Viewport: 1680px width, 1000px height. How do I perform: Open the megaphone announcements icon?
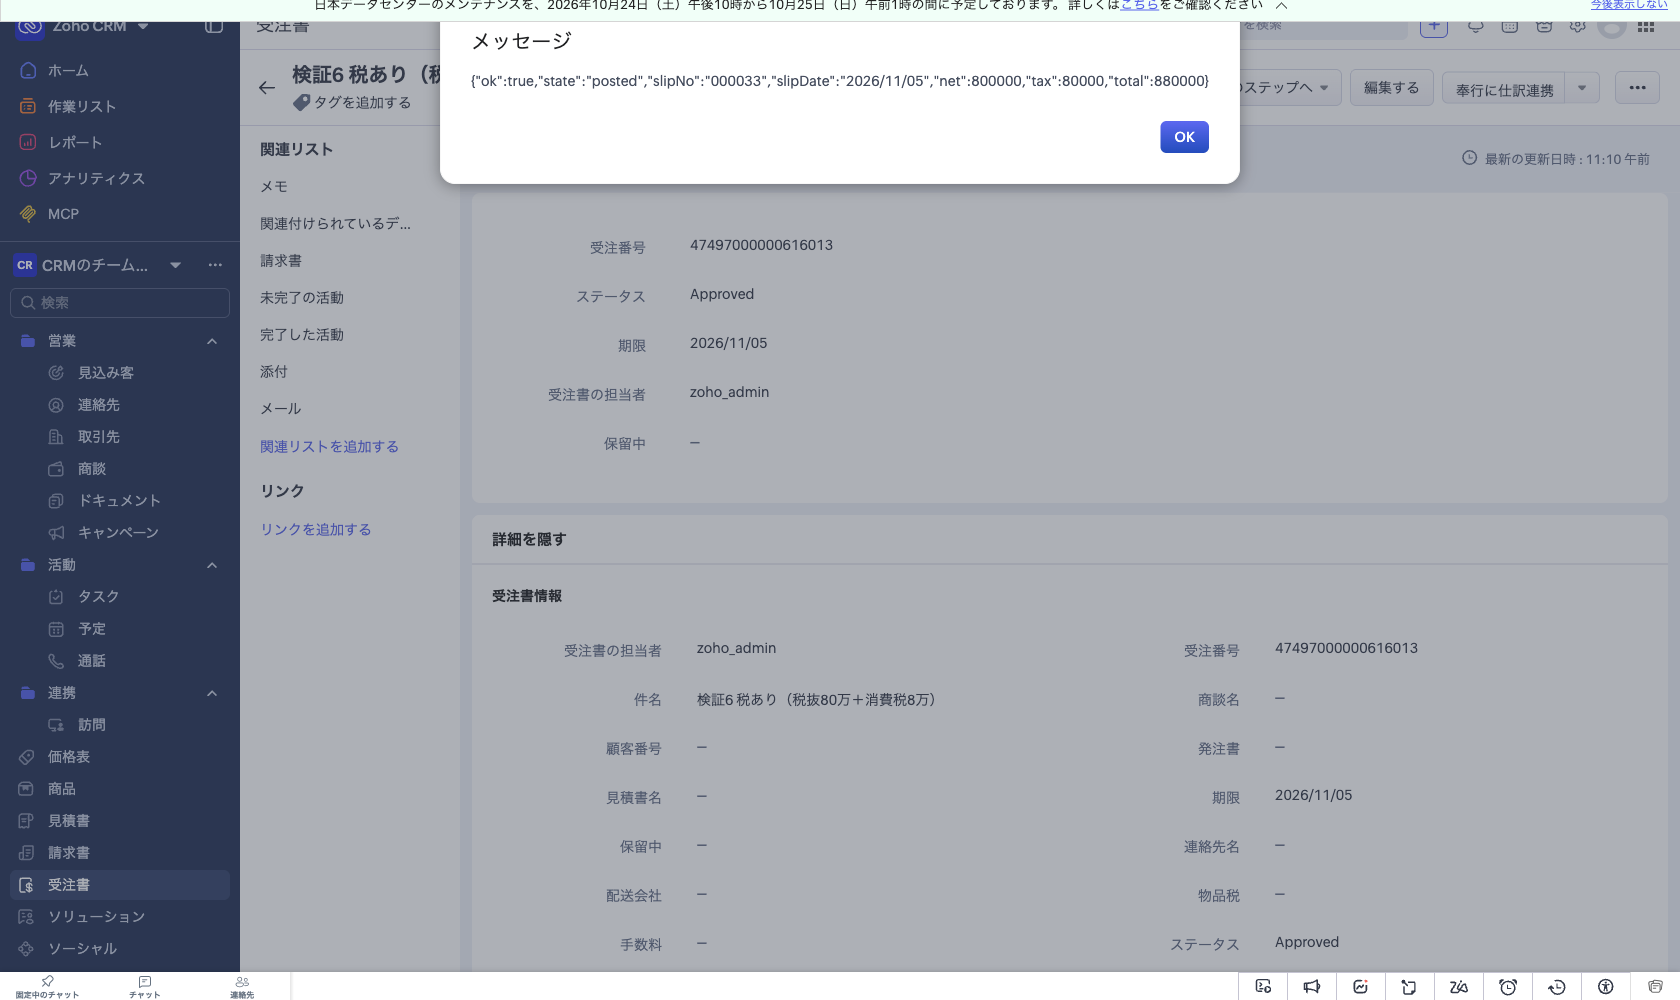click(x=1312, y=987)
